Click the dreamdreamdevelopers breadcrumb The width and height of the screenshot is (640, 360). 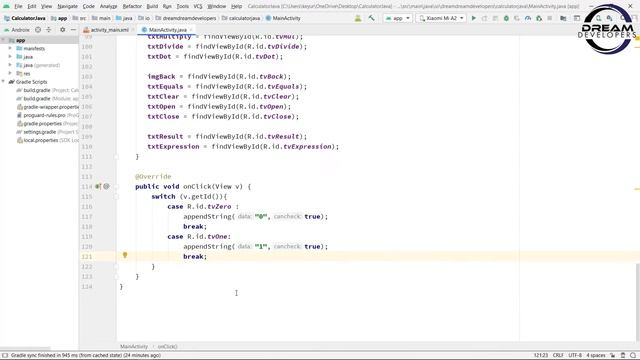click(x=186, y=18)
